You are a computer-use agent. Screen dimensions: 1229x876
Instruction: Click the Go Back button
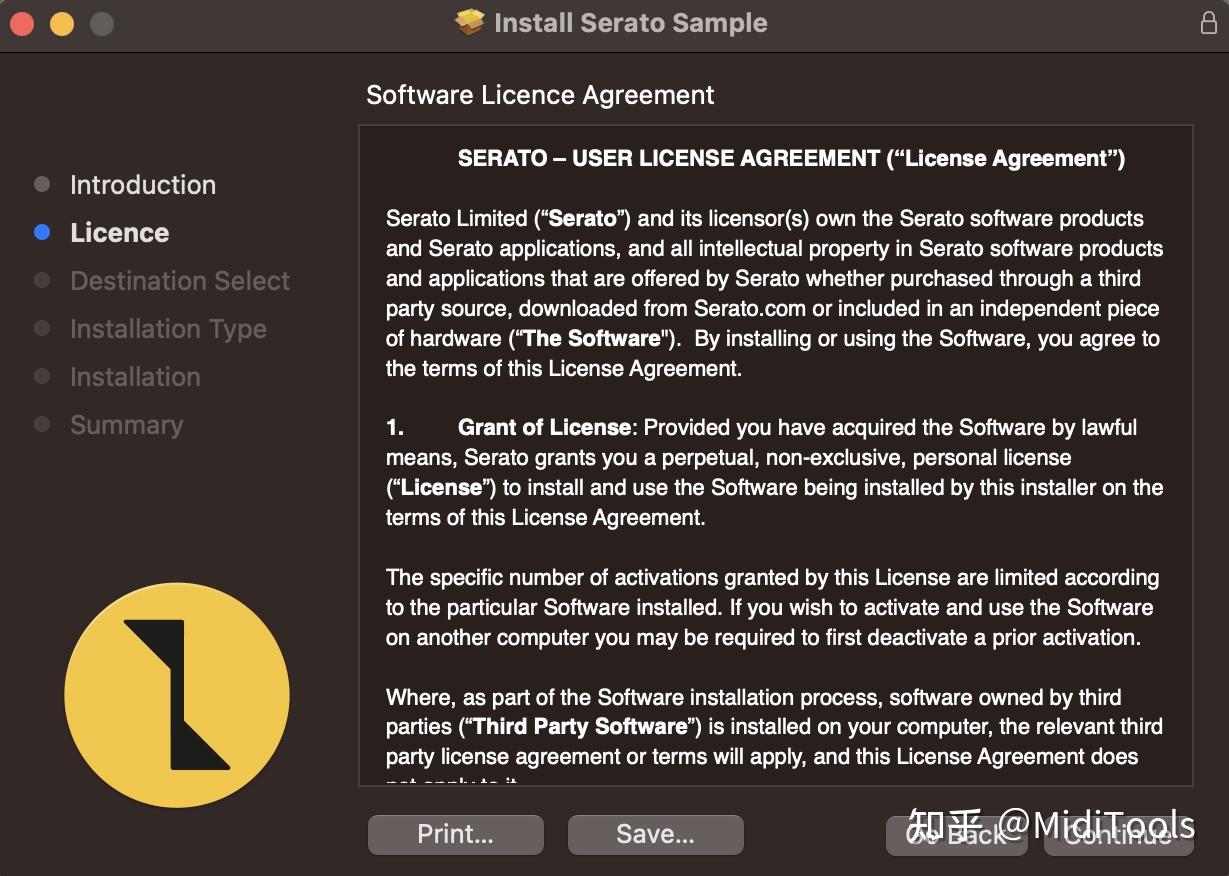pyautogui.click(x=956, y=834)
